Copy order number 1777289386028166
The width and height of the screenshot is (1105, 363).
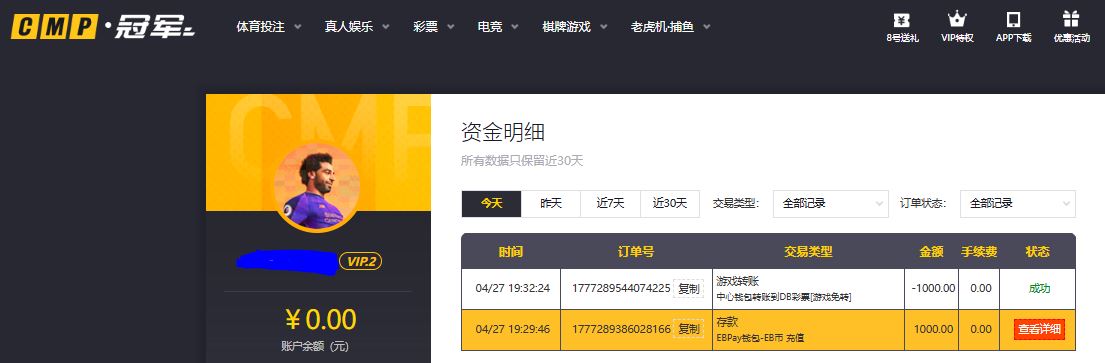click(x=689, y=329)
